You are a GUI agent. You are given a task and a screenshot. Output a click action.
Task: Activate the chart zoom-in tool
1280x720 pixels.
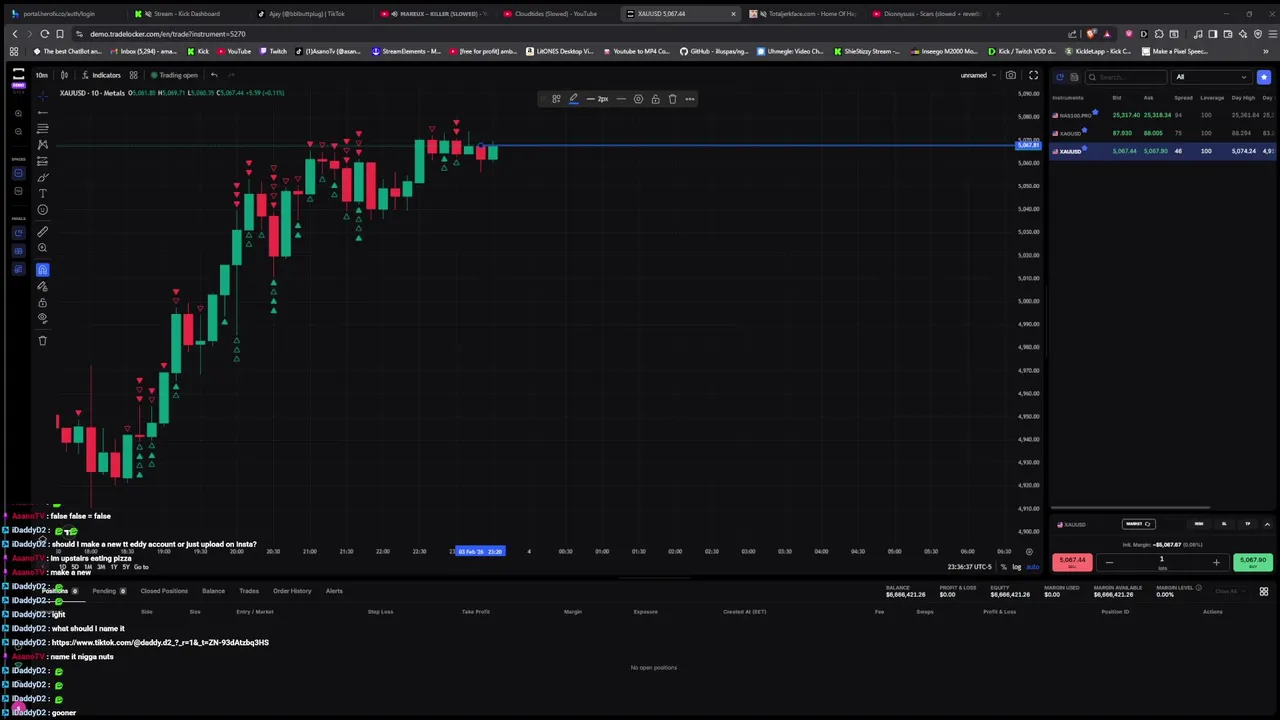click(x=42, y=247)
